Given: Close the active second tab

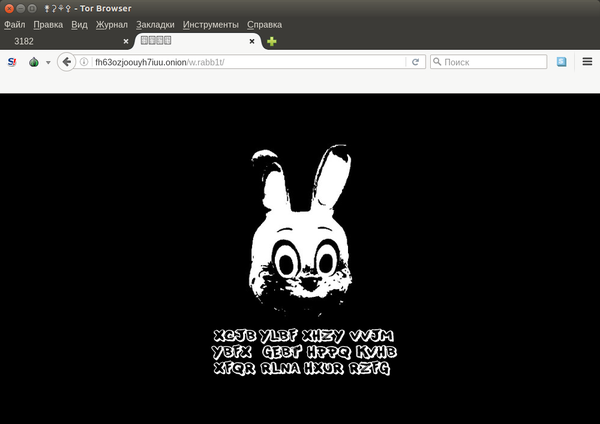Looking at the screenshot, I should tap(251, 42).
